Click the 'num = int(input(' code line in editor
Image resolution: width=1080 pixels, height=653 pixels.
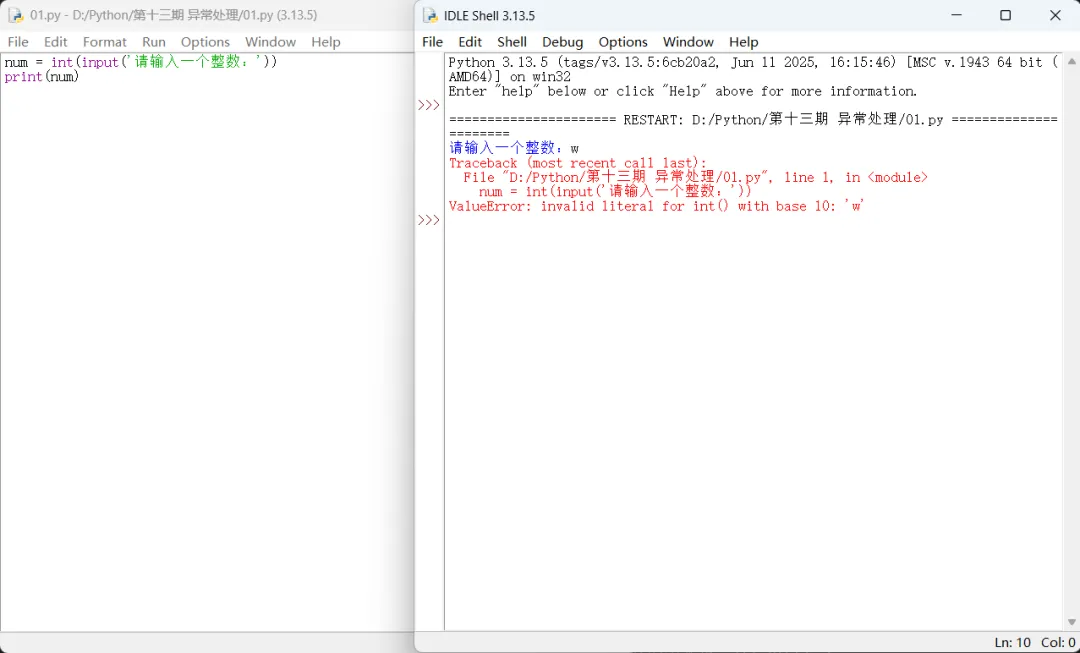[x=141, y=62]
